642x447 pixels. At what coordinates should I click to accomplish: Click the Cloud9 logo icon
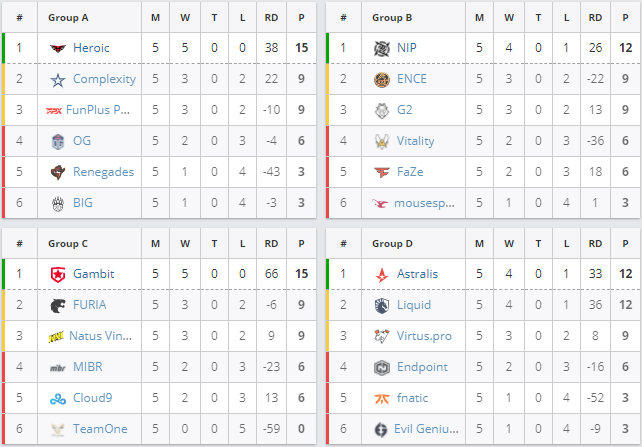[58, 399]
